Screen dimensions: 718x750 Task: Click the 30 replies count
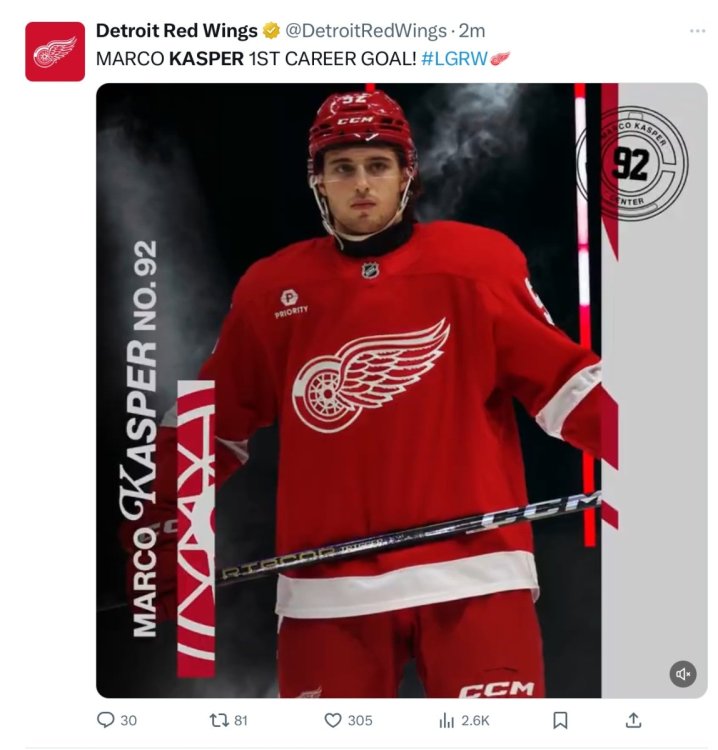(129, 720)
